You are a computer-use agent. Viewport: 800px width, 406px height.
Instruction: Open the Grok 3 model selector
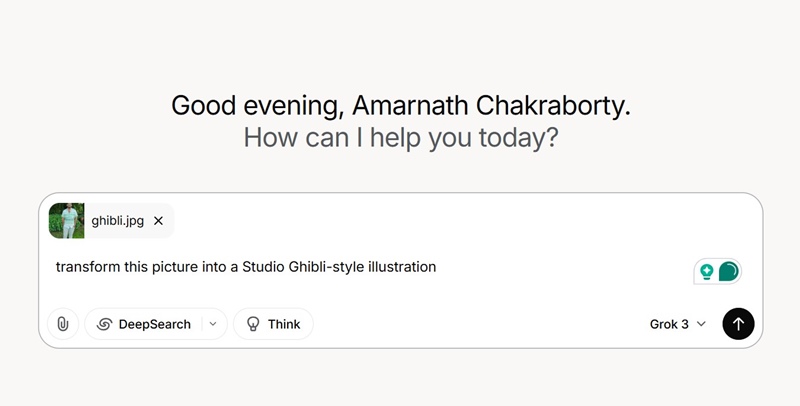(x=678, y=324)
